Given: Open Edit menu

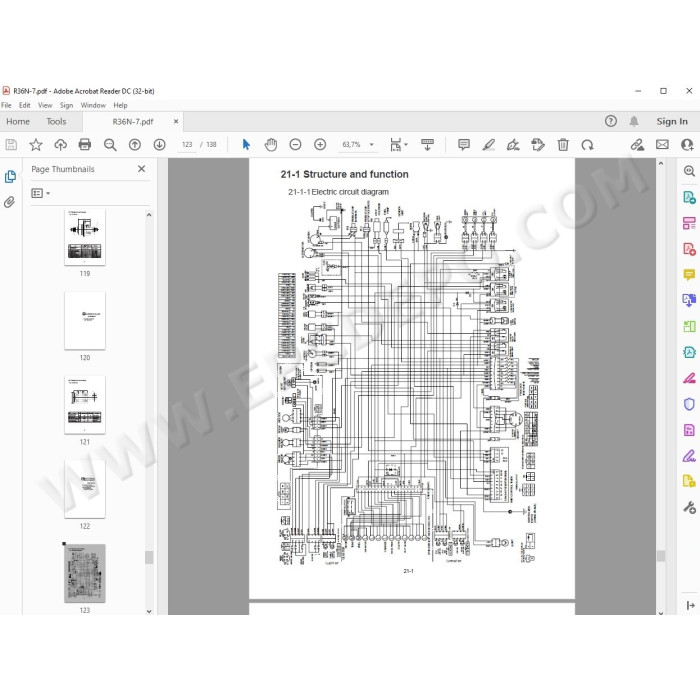Looking at the screenshot, I should pos(25,105).
